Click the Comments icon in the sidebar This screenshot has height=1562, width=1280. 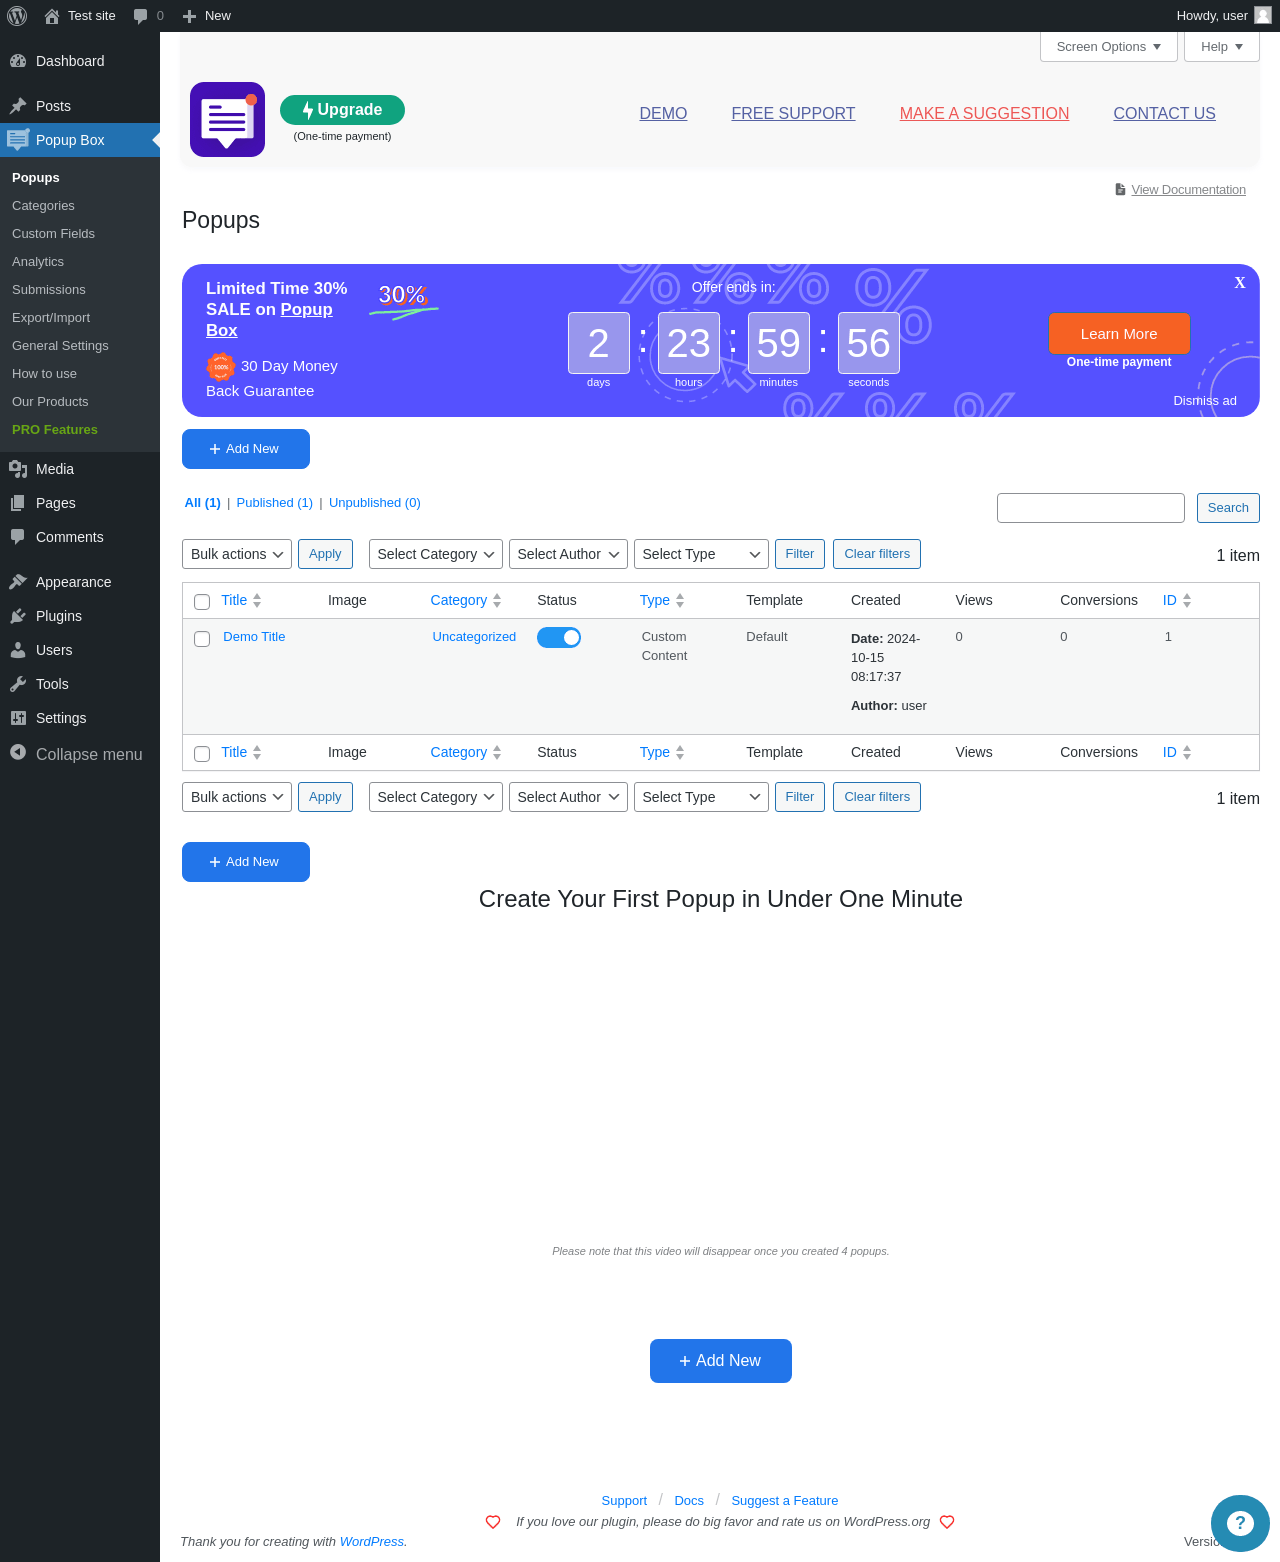click(x=18, y=537)
